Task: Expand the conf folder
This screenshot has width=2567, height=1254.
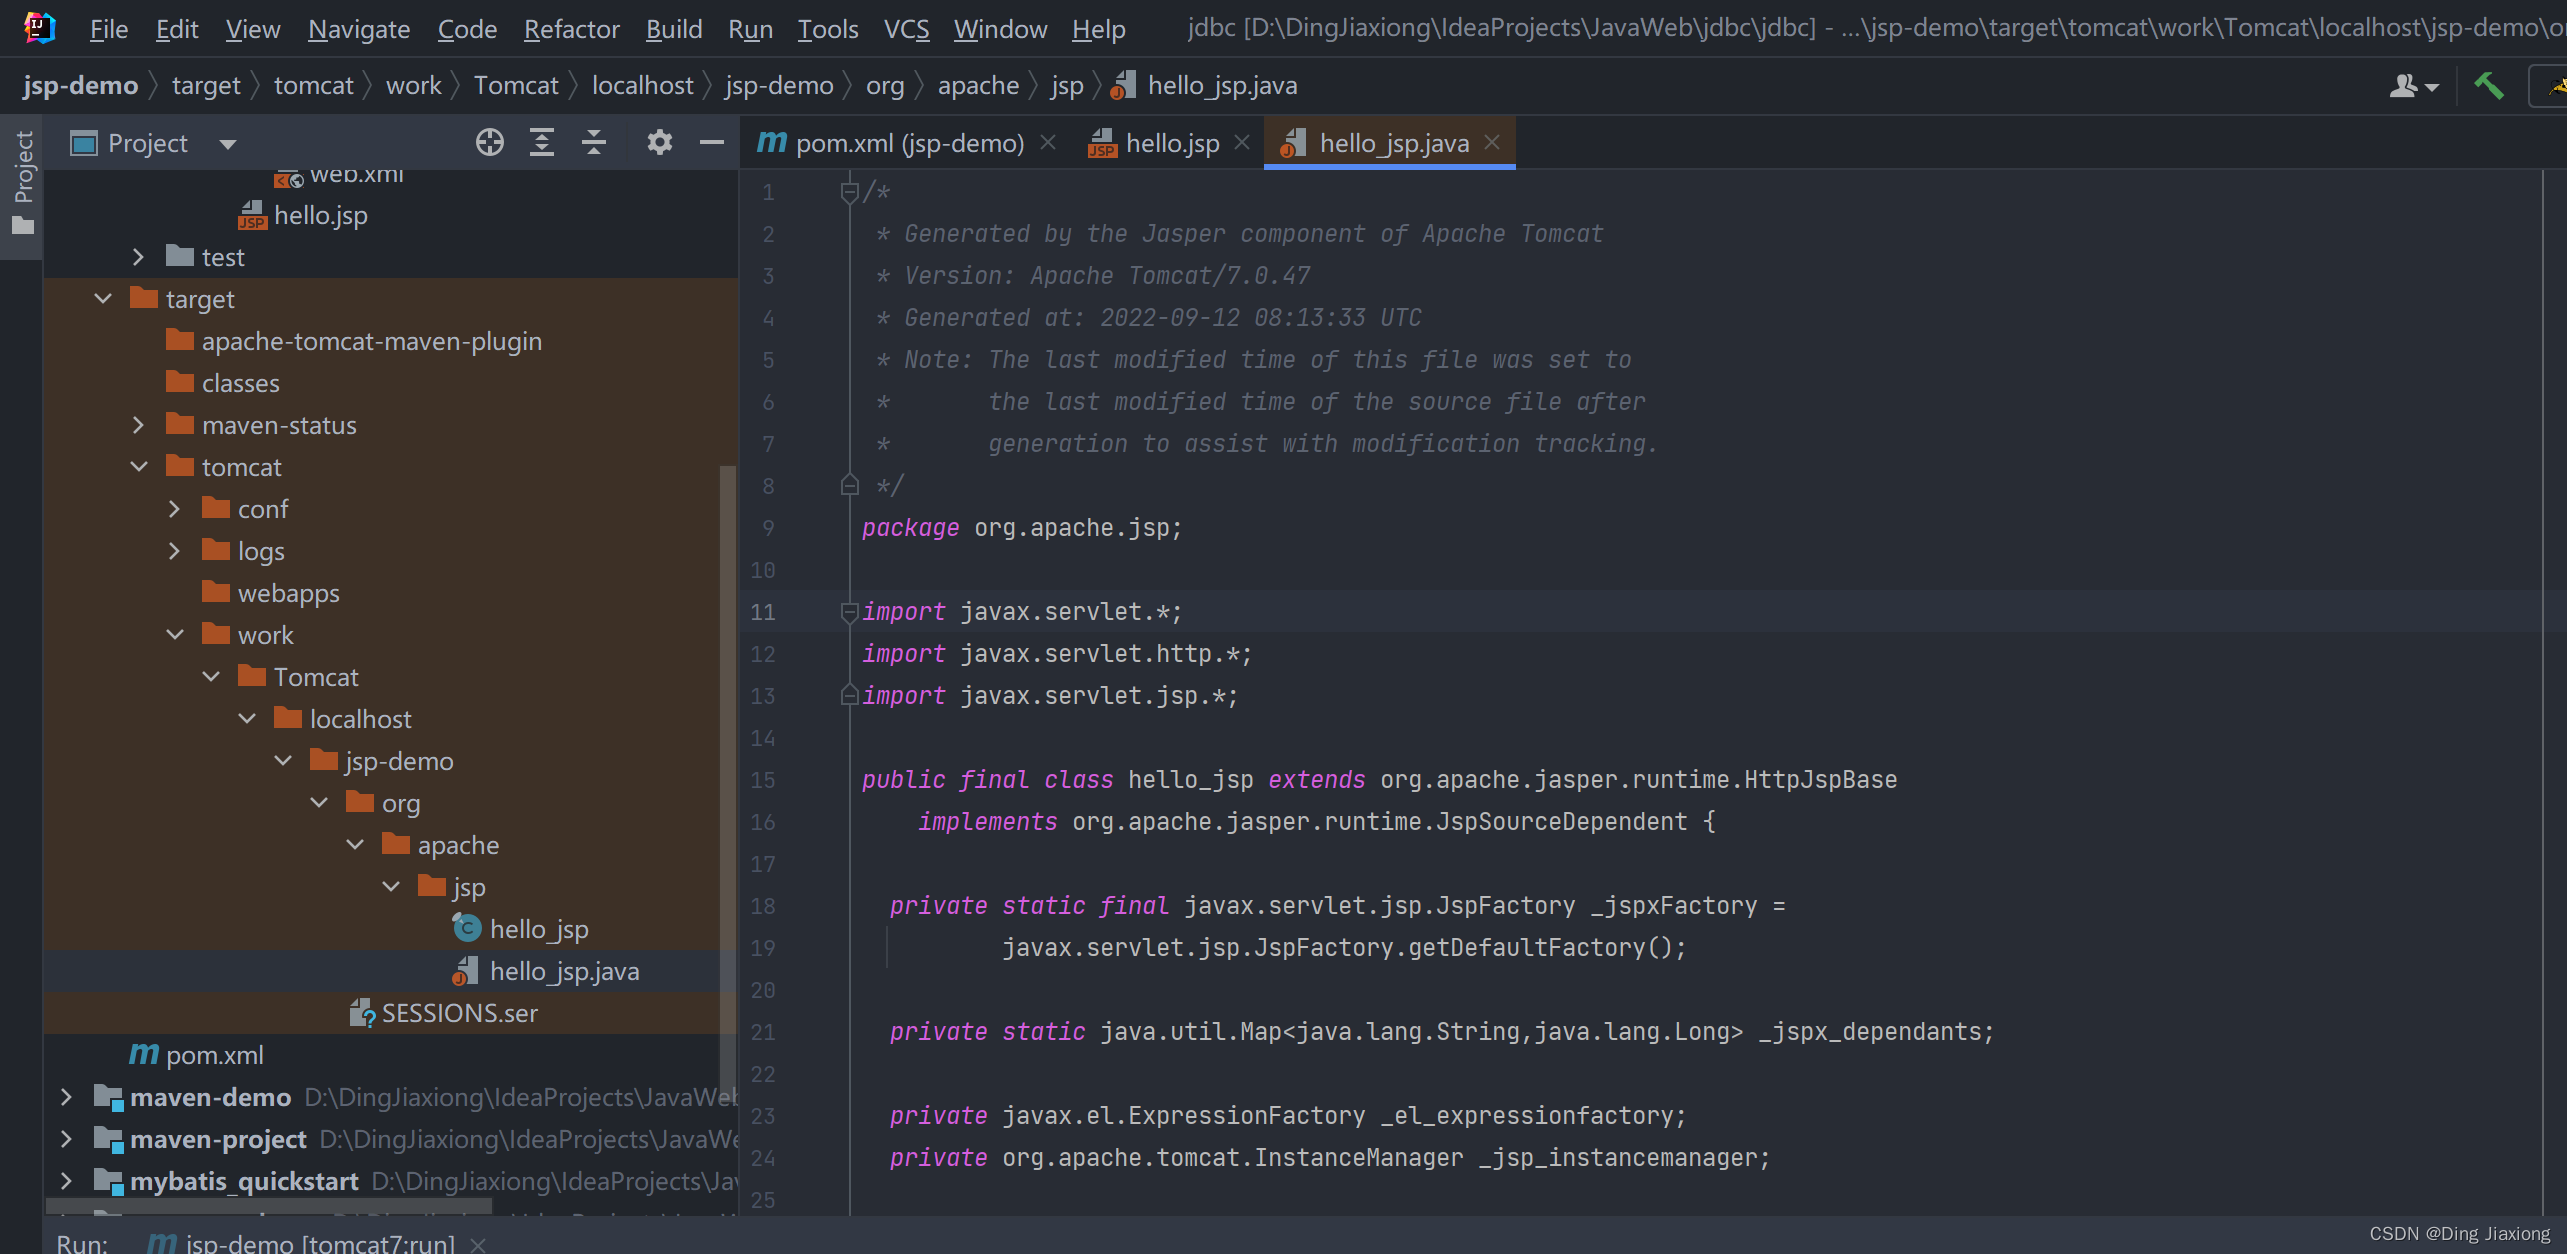Action: [x=174, y=509]
